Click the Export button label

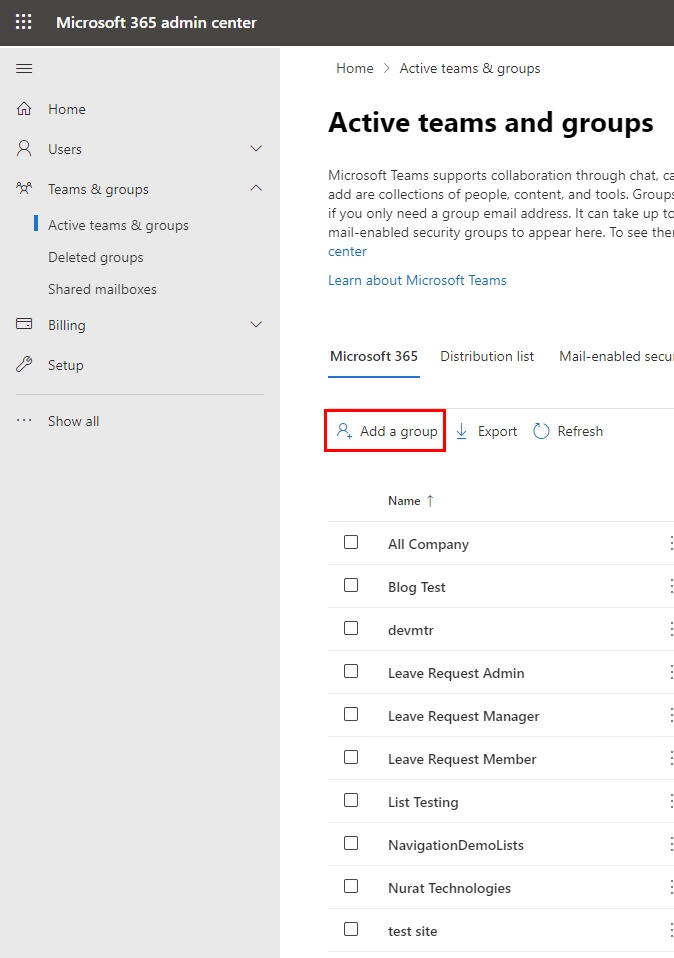tap(497, 431)
